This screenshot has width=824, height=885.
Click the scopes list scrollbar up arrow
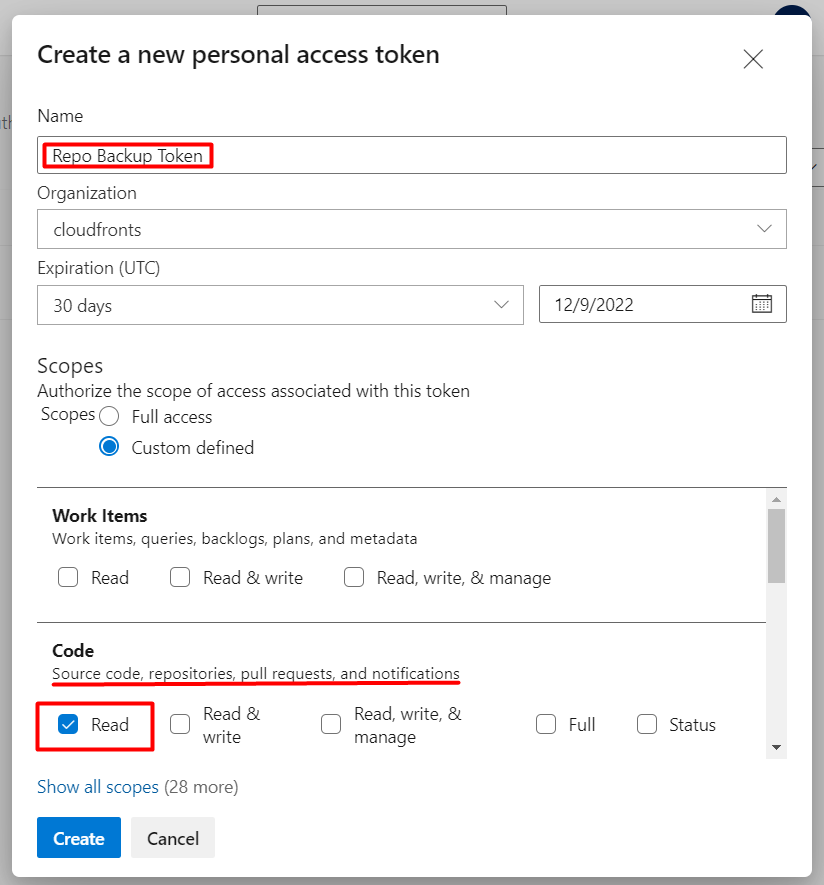(x=777, y=500)
